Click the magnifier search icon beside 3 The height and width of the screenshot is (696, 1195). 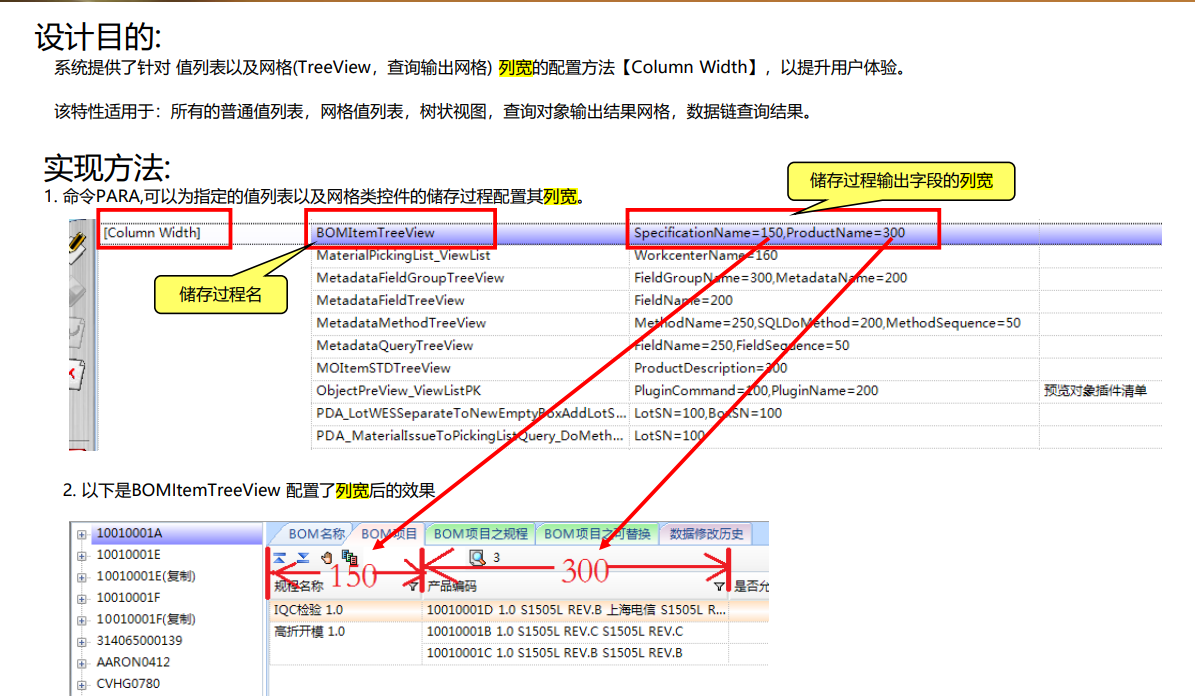point(477,558)
